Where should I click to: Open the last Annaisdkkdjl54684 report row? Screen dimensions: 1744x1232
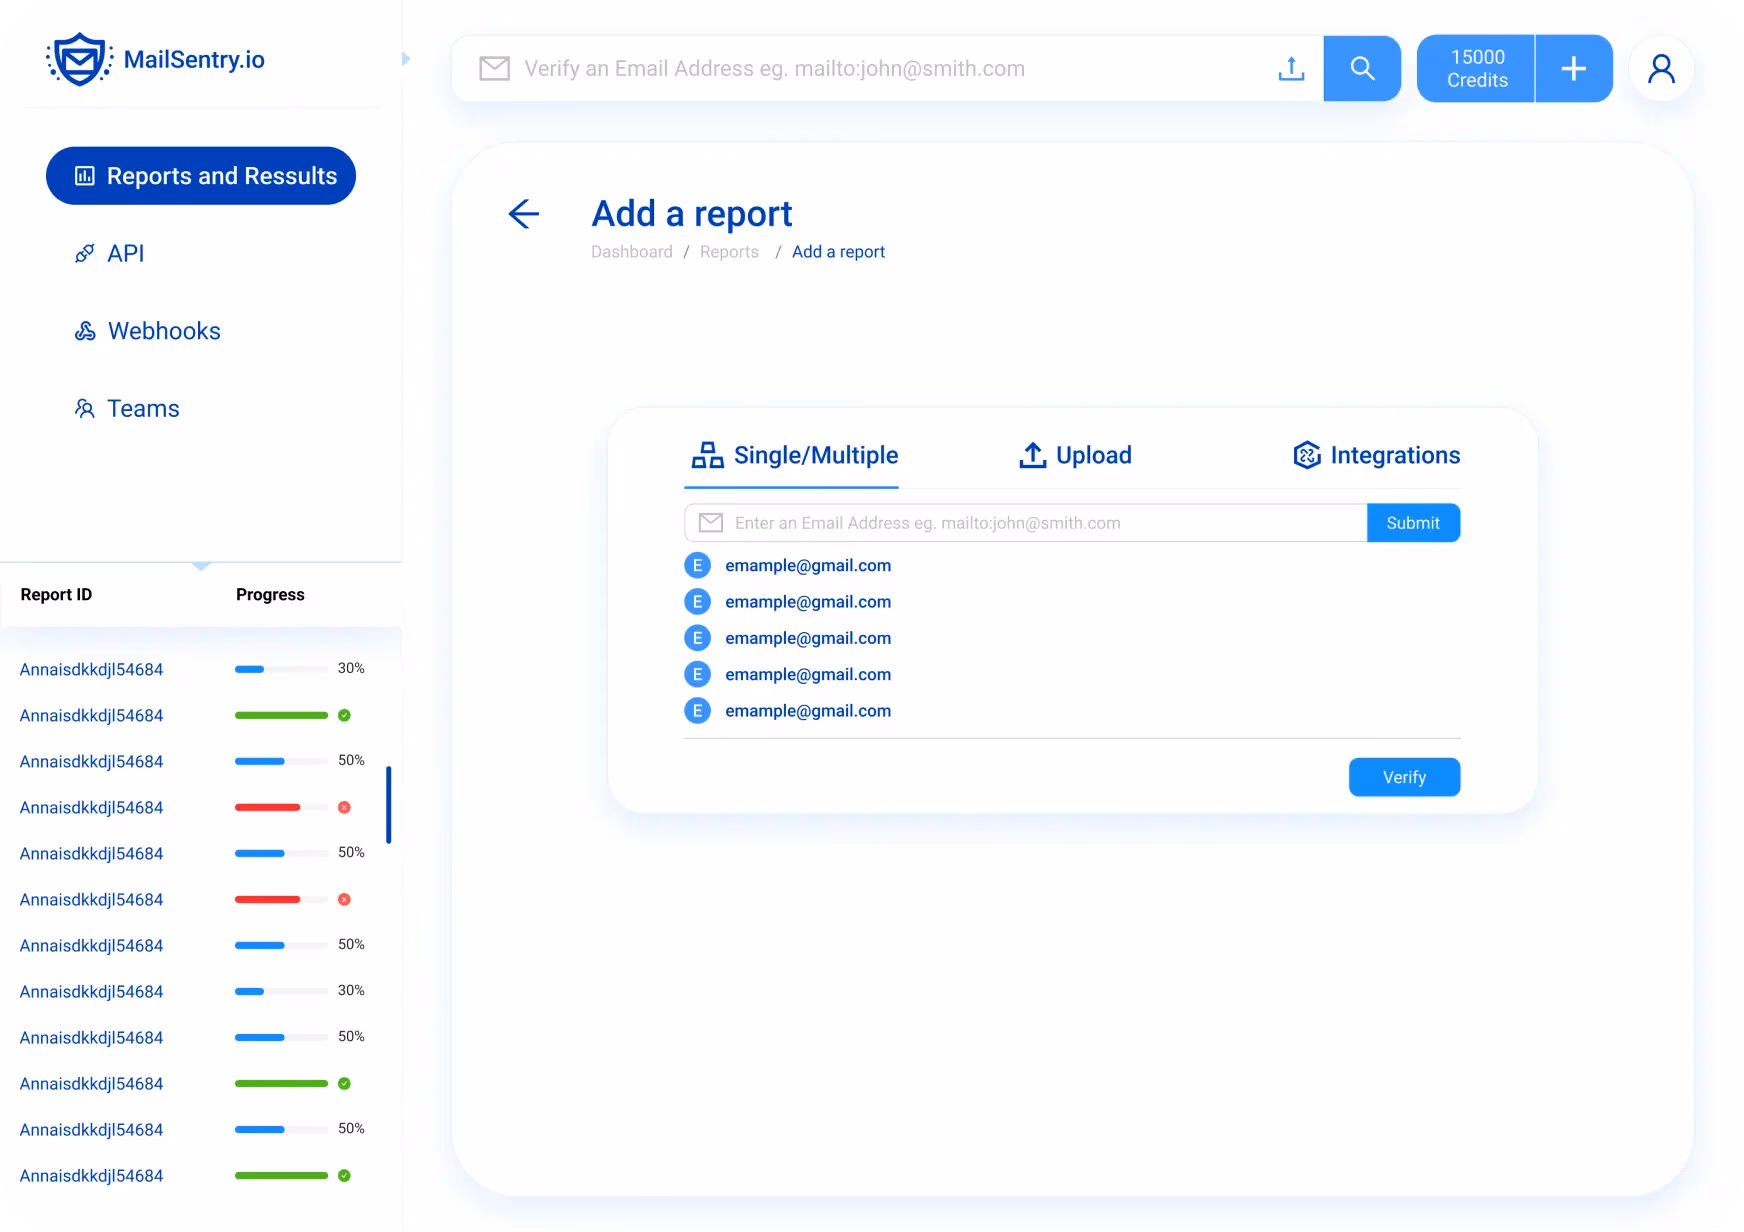[x=91, y=1175]
